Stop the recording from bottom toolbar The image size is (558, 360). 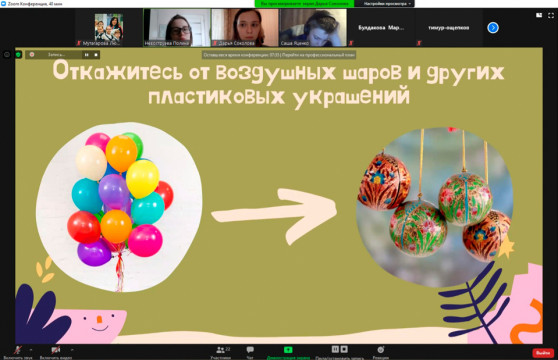pyautogui.click(x=344, y=349)
